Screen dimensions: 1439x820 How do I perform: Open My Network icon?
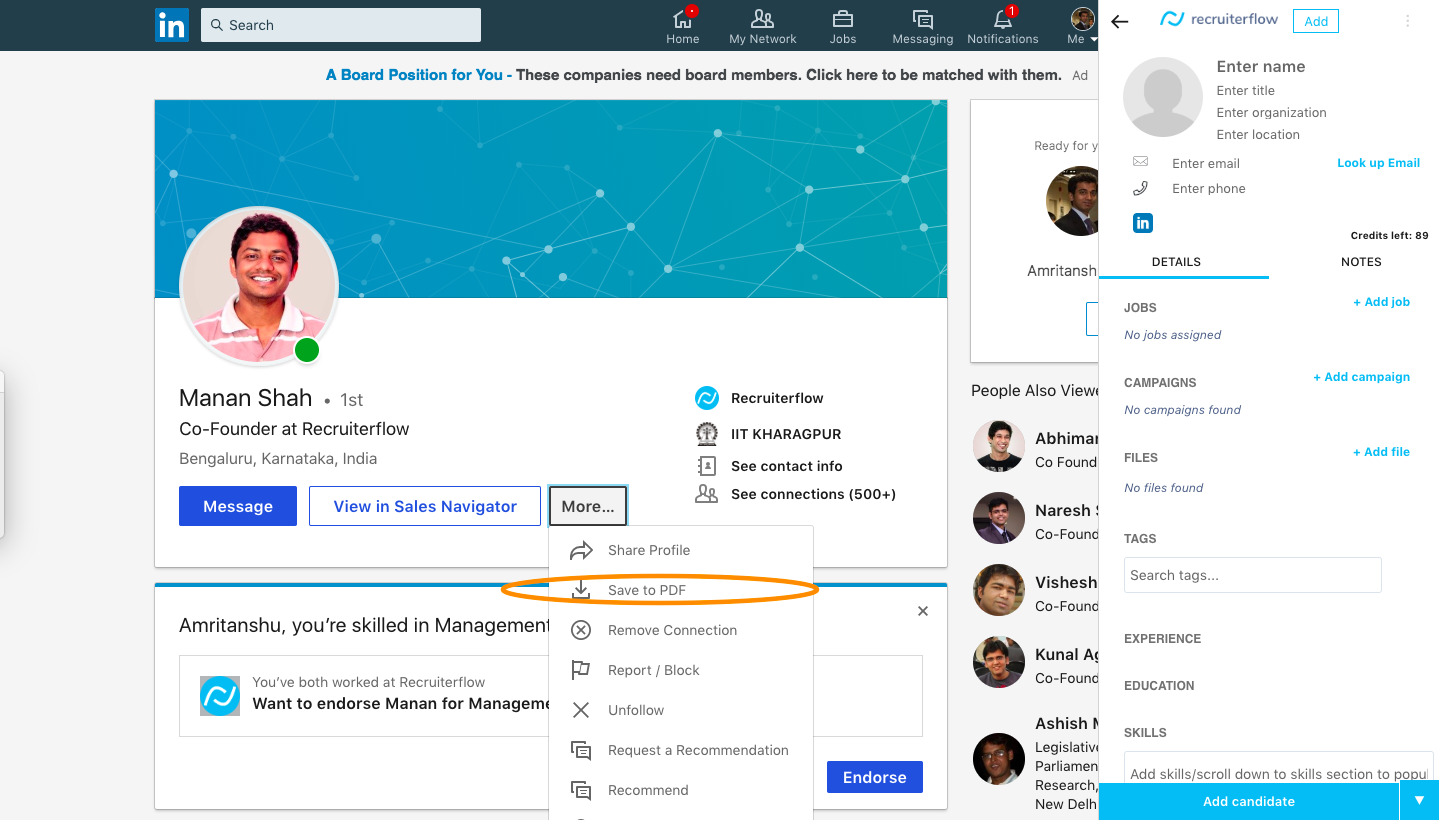pyautogui.click(x=762, y=19)
